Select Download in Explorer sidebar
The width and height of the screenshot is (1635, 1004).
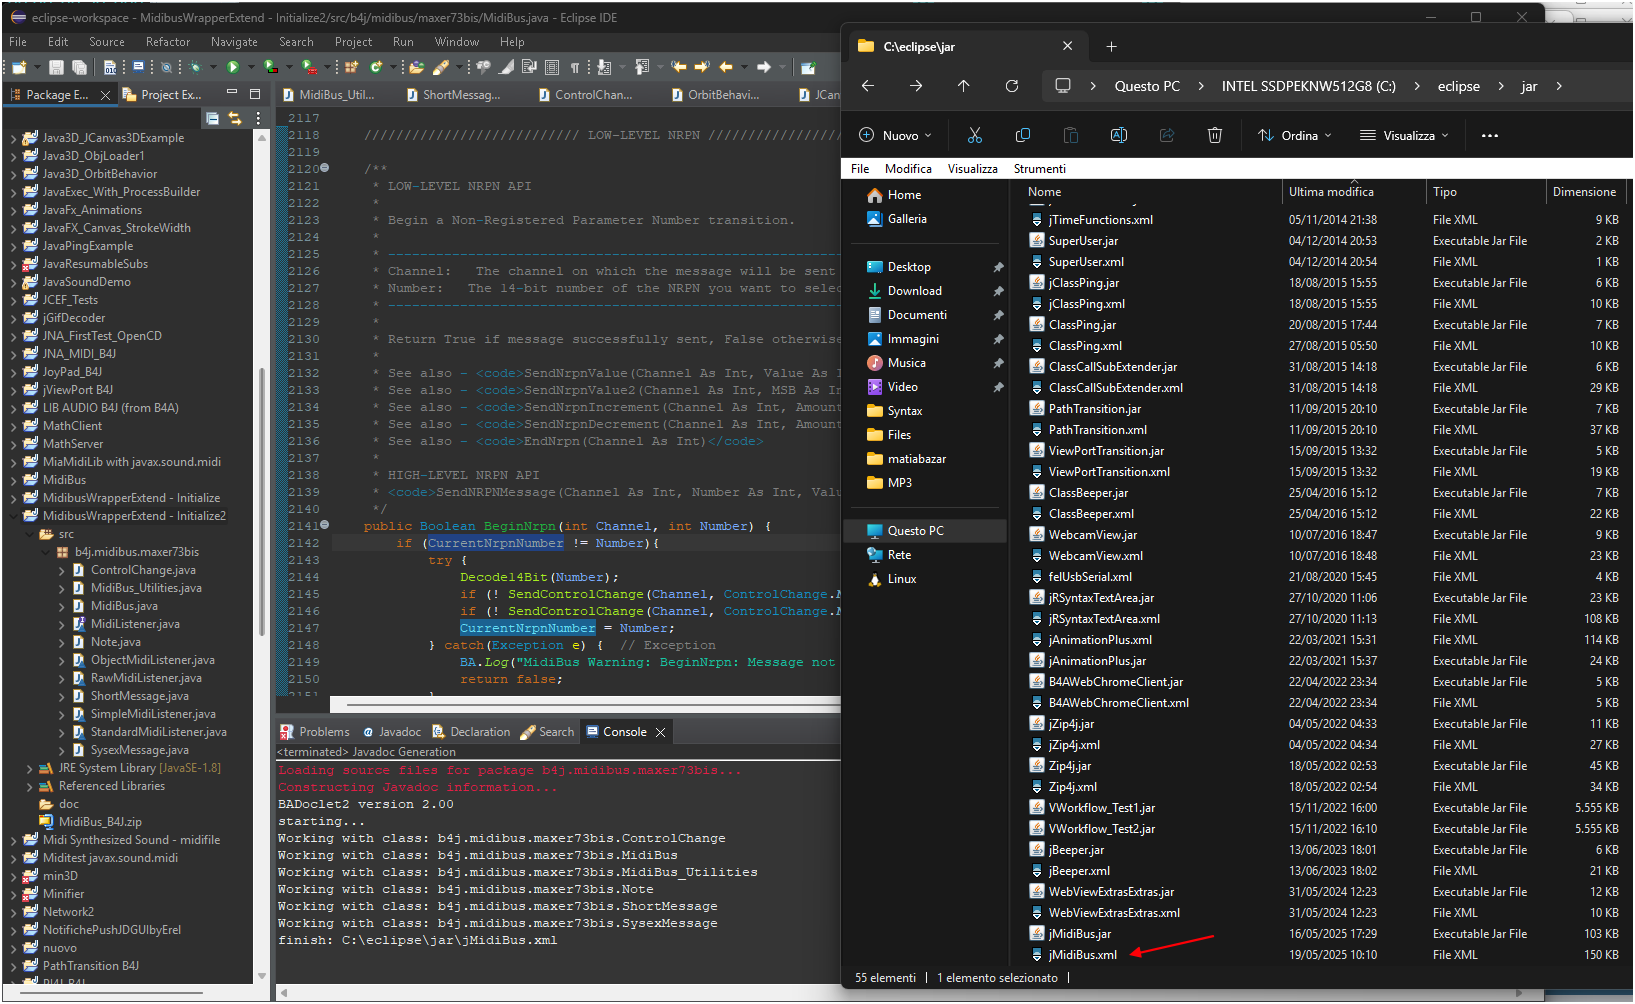click(x=914, y=291)
